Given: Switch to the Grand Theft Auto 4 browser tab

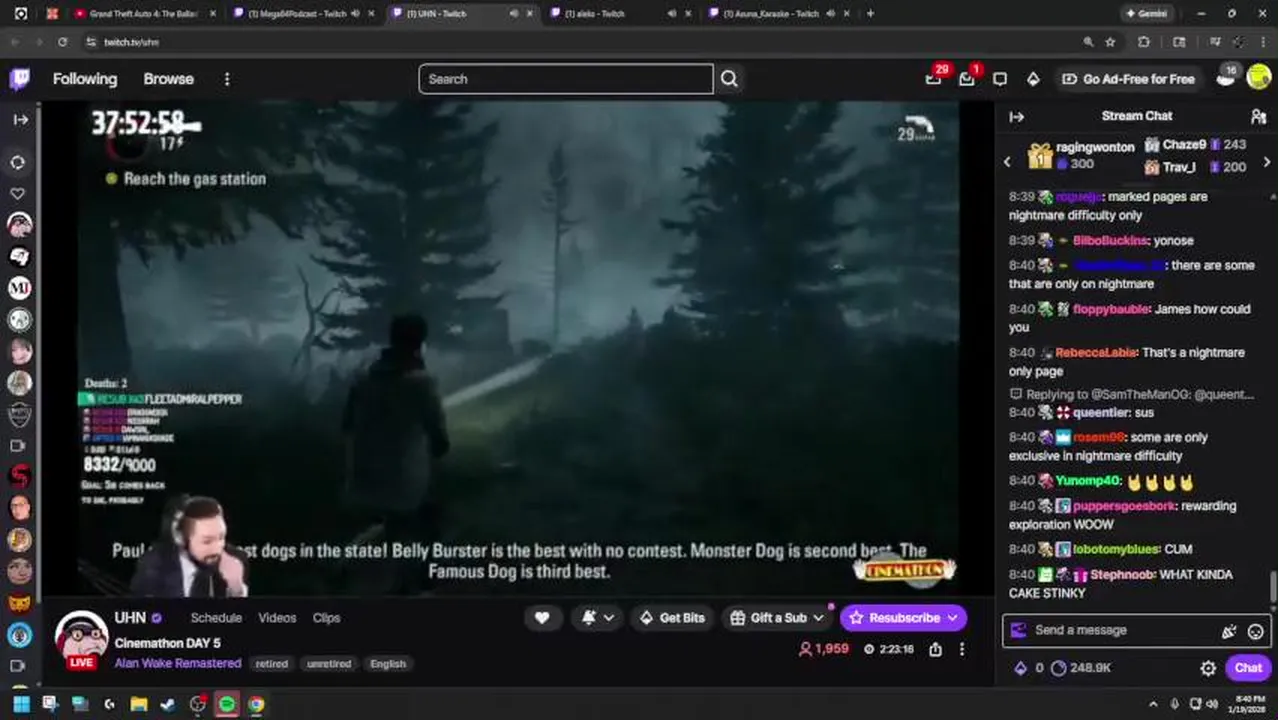Looking at the screenshot, I should tap(143, 14).
